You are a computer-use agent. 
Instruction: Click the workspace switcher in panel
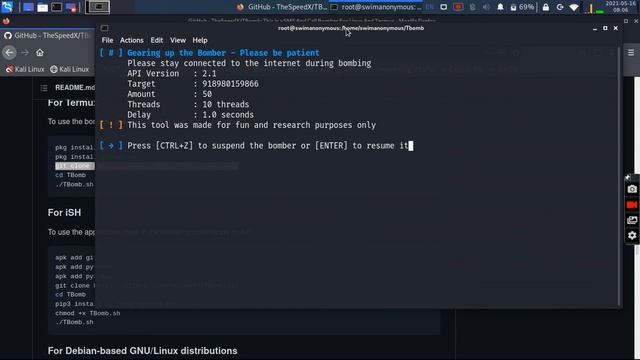tap(98, 7)
